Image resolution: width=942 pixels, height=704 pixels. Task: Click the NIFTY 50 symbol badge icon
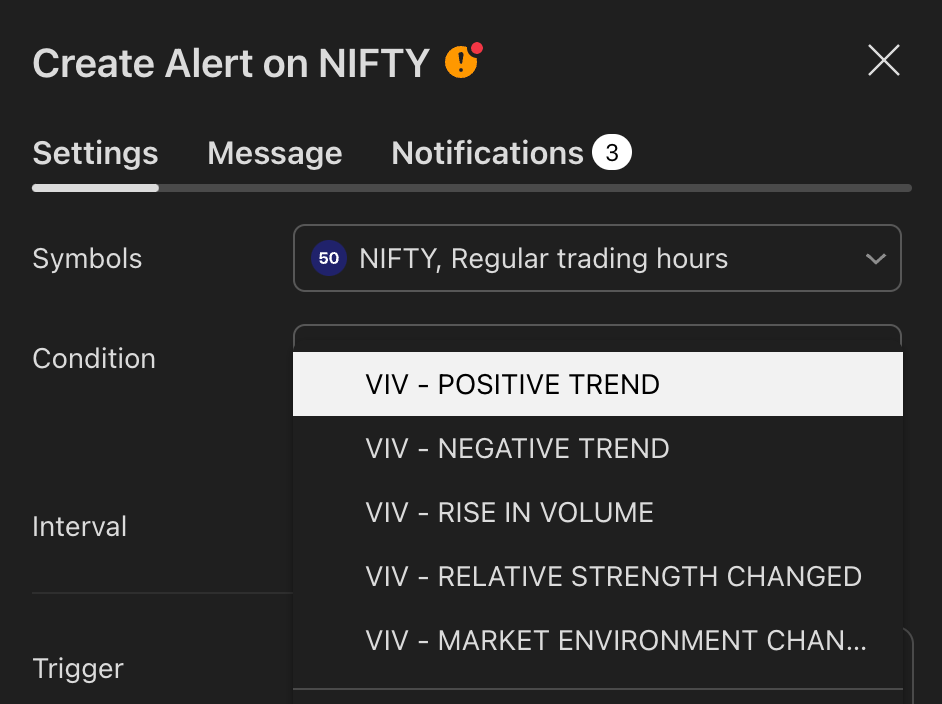pyautogui.click(x=328, y=258)
